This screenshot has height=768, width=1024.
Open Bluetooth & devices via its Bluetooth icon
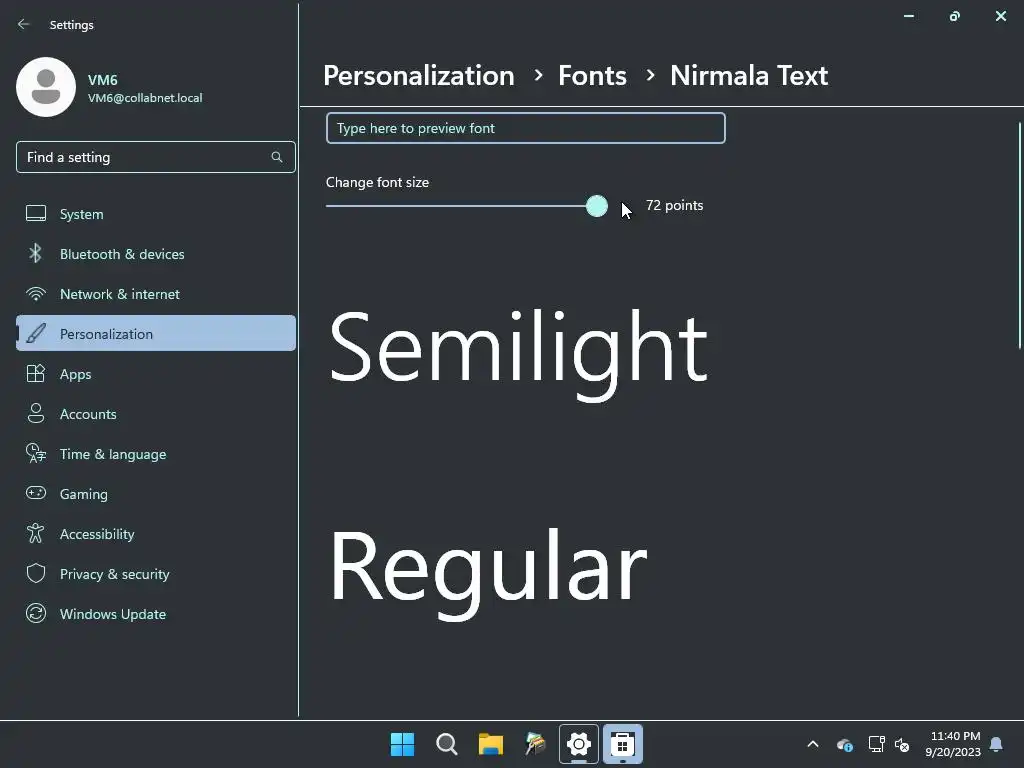[36, 253]
